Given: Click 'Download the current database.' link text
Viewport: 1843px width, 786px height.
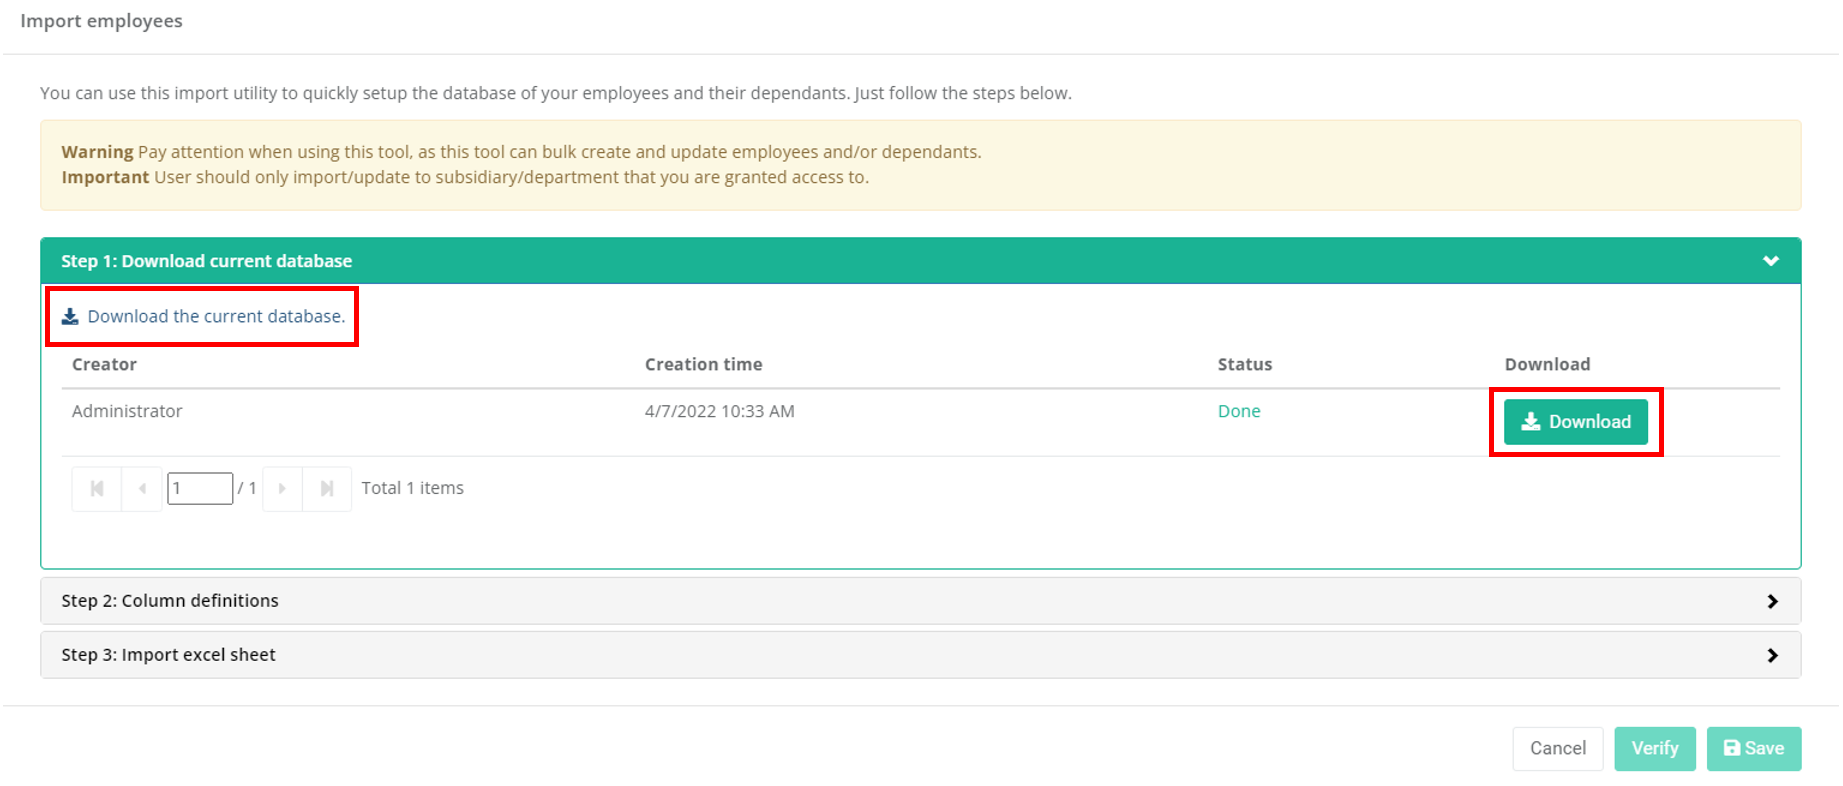Looking at the screenshot, I should 216,317.
